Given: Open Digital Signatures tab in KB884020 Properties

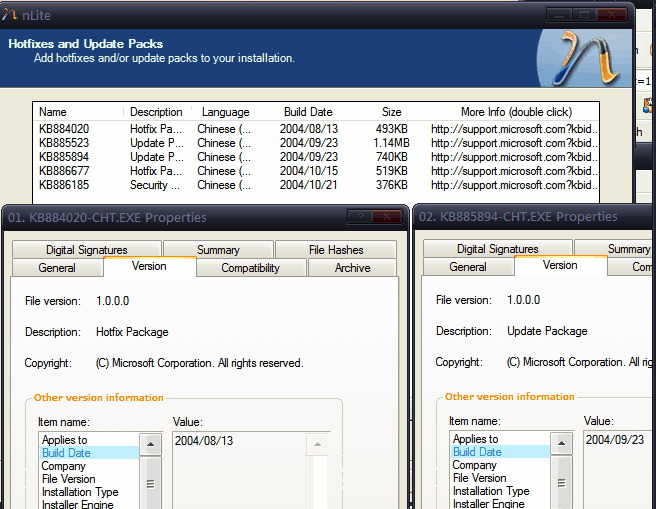Looking at the screenshot, I should click(x=87, y=249).
